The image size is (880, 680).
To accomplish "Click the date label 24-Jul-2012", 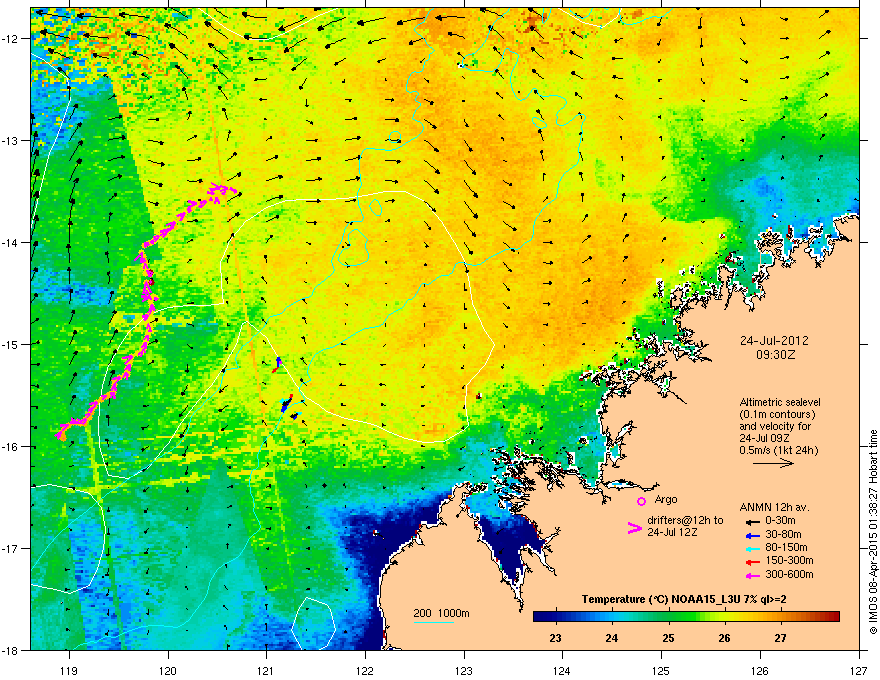I will [774, 341].
